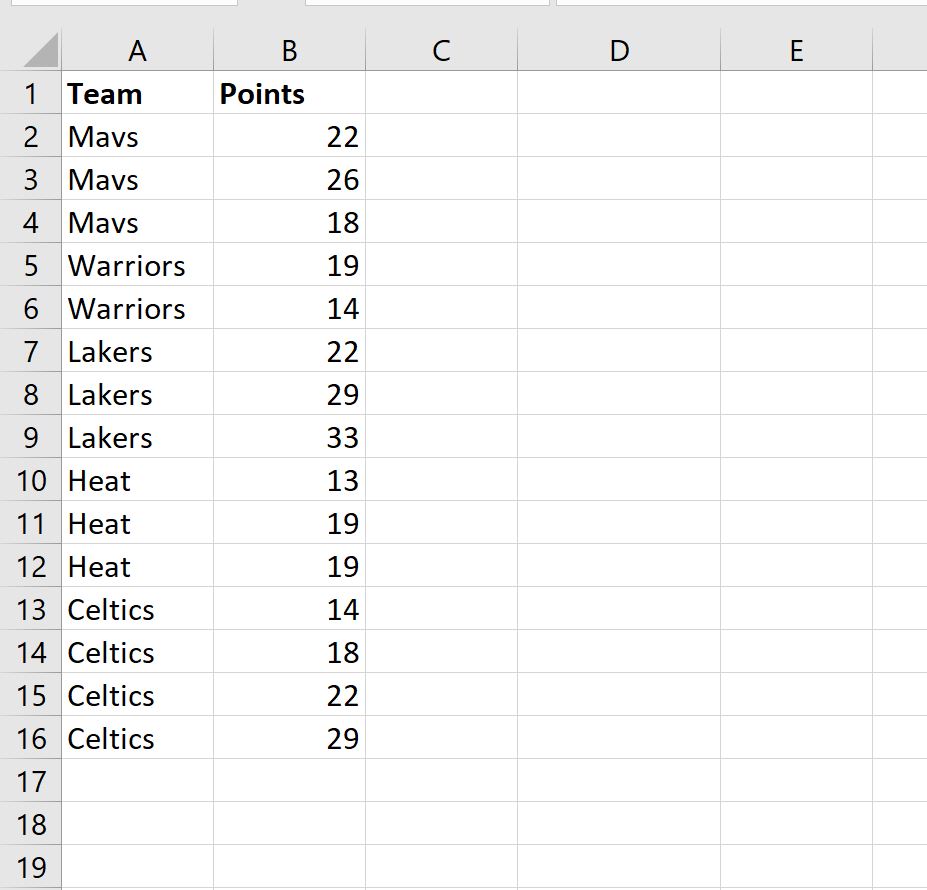Screen dimensions: 927x890
Task: Select the cell with value 33
Action: [x=290, y=437]
